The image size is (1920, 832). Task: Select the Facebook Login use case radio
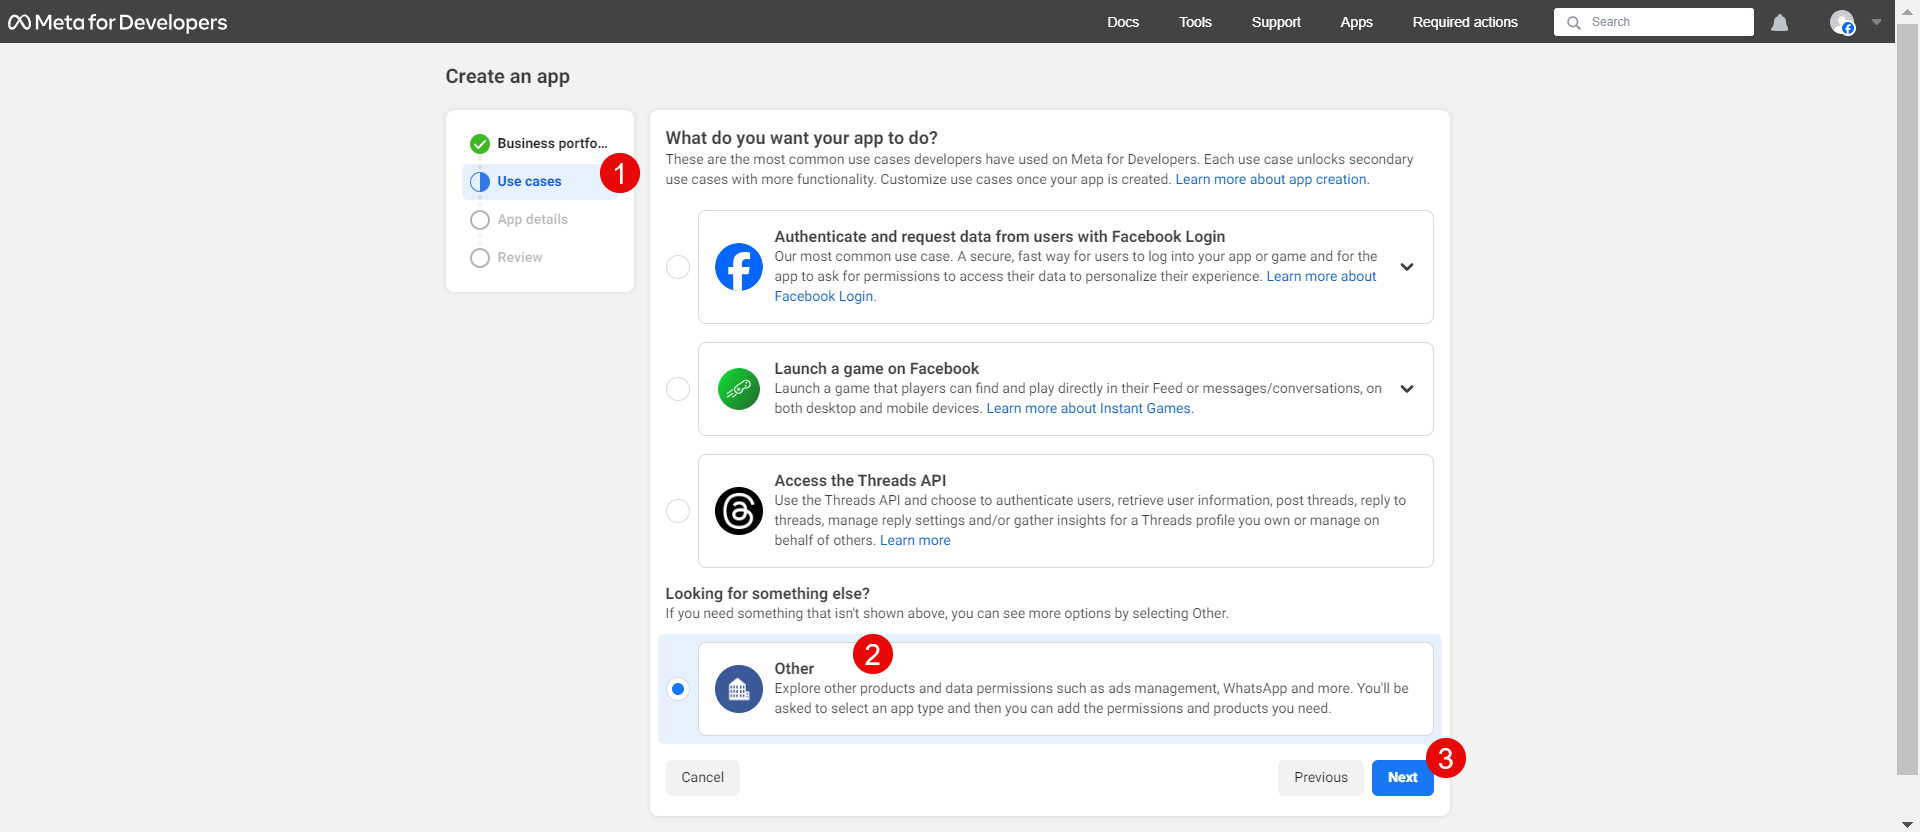678,267
